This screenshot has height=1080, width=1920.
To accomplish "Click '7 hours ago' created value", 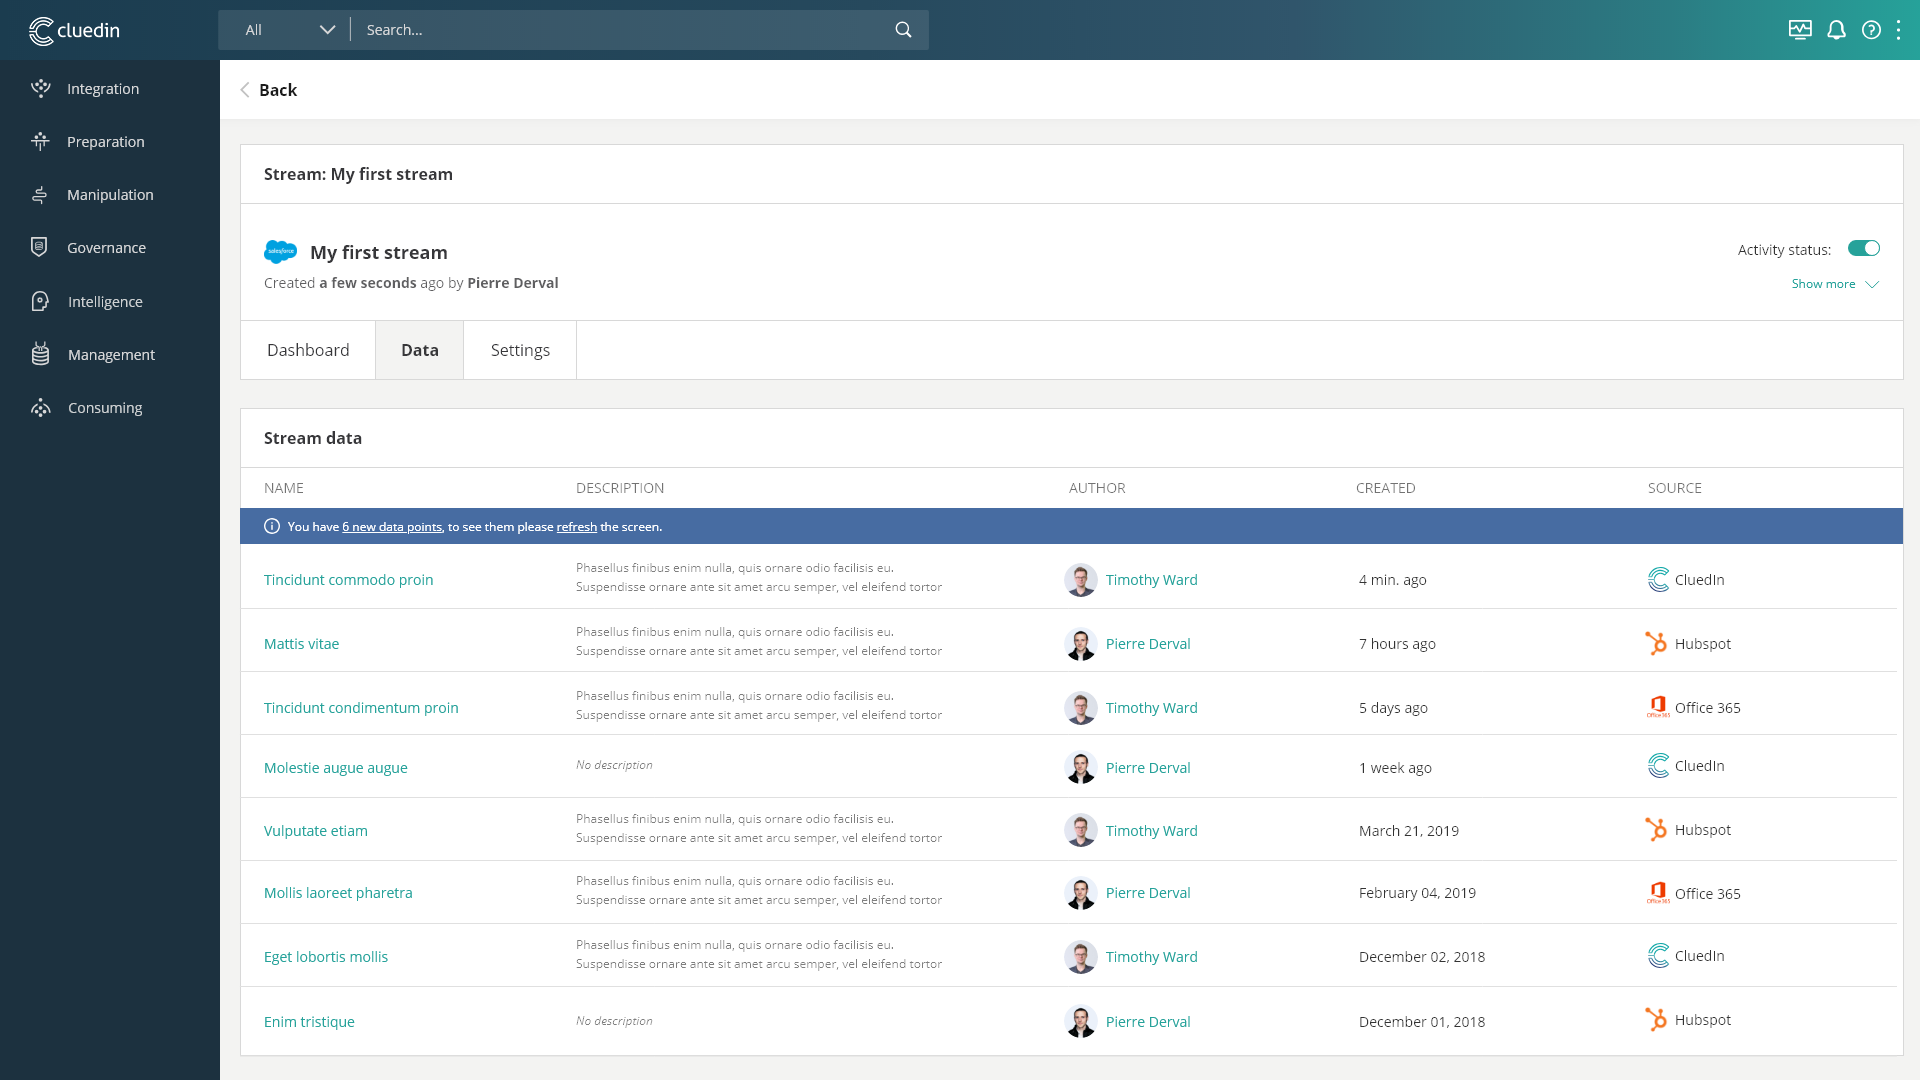I will tap(1397, 643).
